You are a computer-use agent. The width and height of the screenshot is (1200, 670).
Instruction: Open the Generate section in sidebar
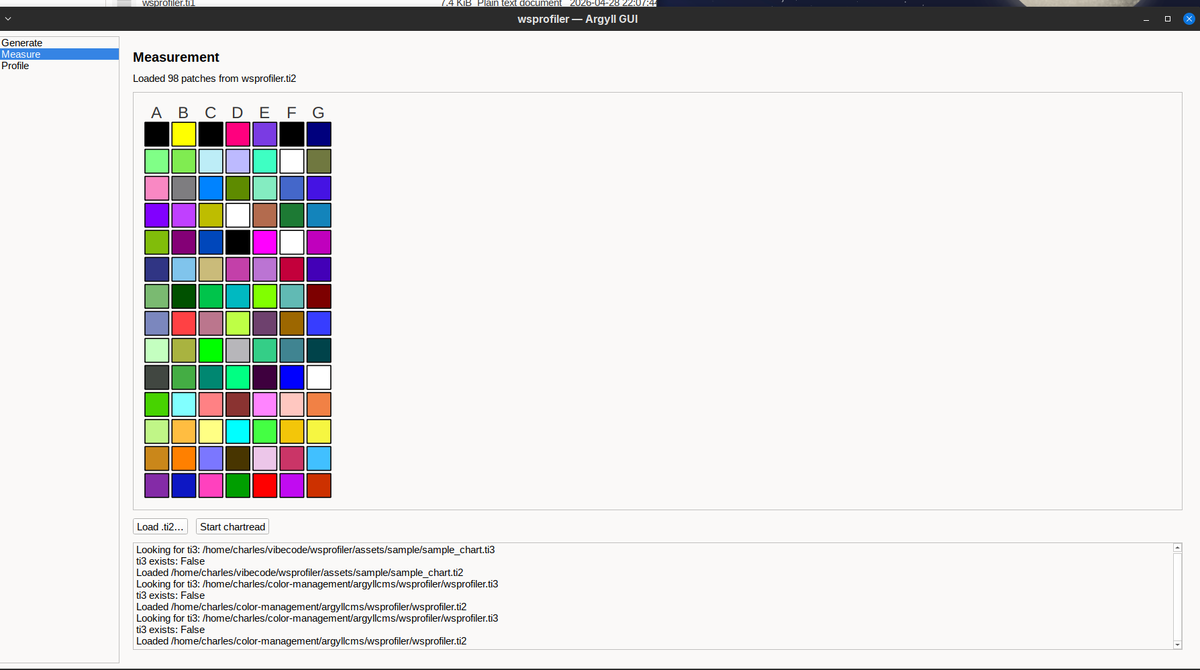22,43
